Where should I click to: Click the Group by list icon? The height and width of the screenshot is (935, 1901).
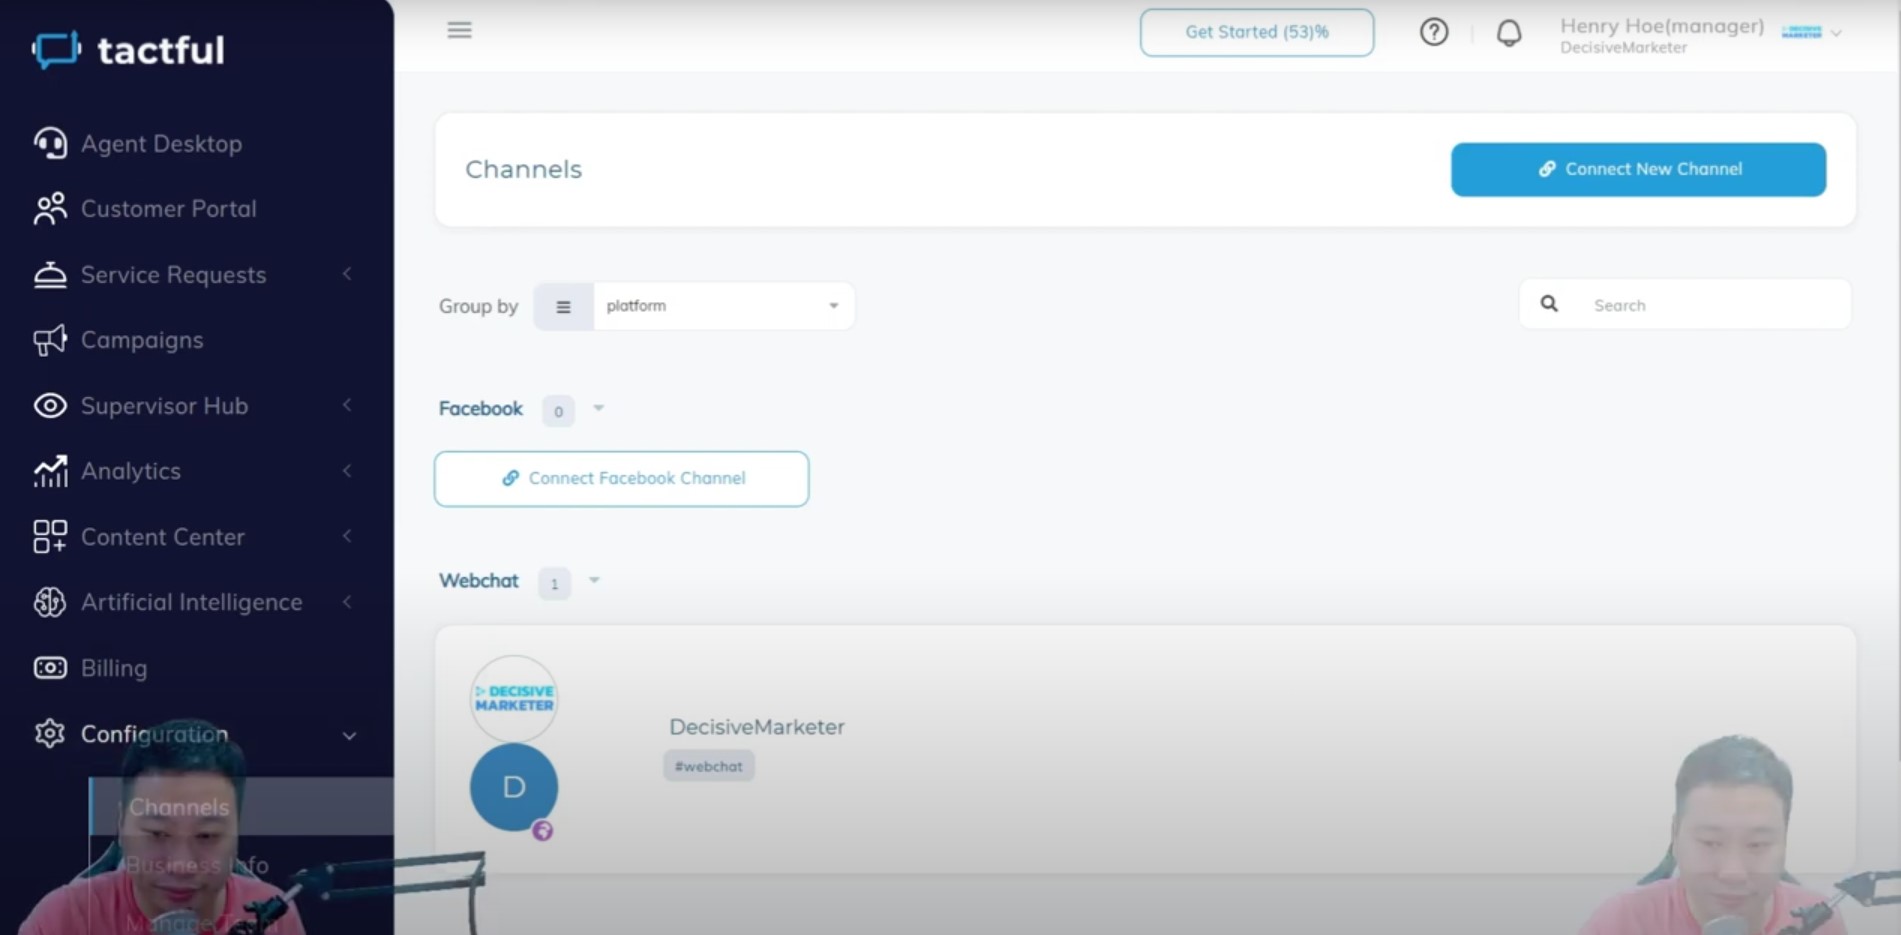(x=563, y=306)
